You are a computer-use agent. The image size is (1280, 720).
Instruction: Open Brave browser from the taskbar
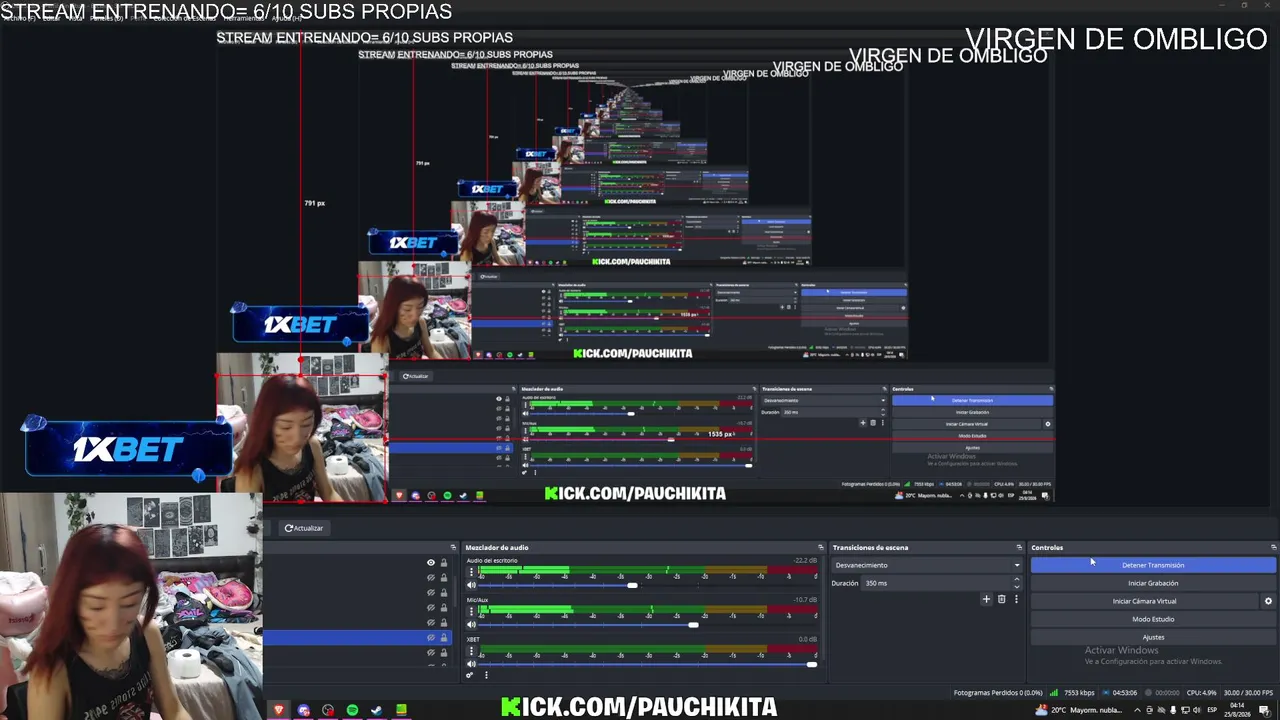click(x=279, y=710)
